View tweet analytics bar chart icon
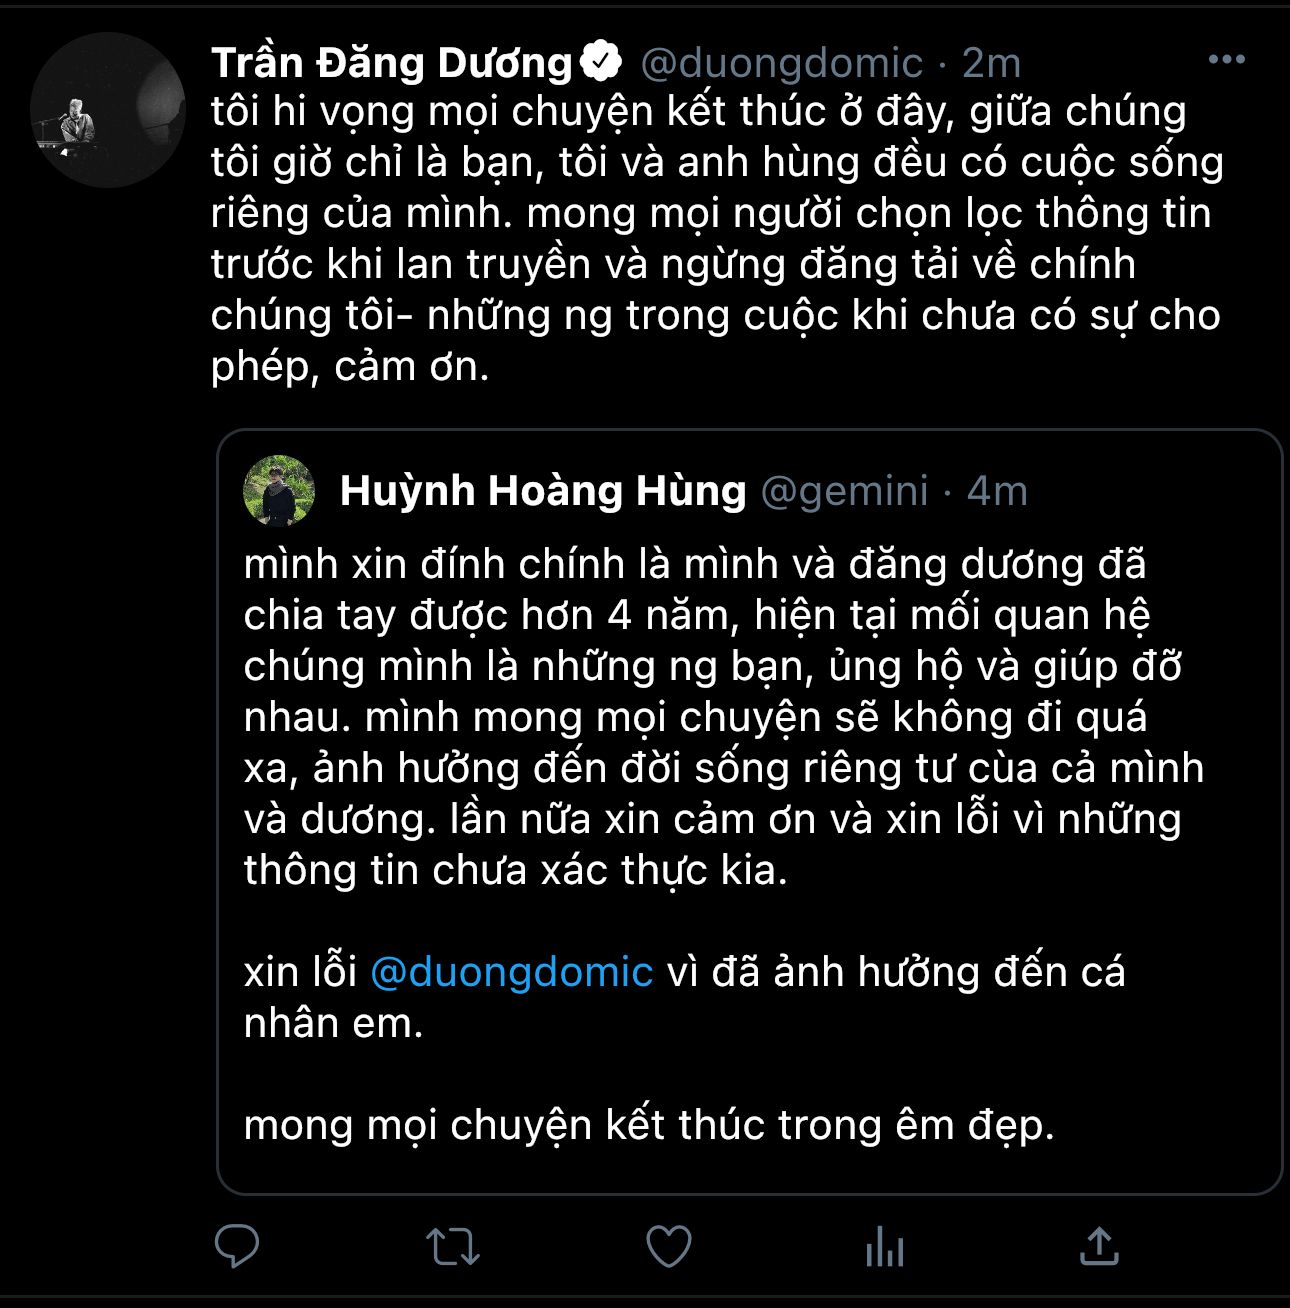This screenshot has height=1308, width=1290. 885,1247
